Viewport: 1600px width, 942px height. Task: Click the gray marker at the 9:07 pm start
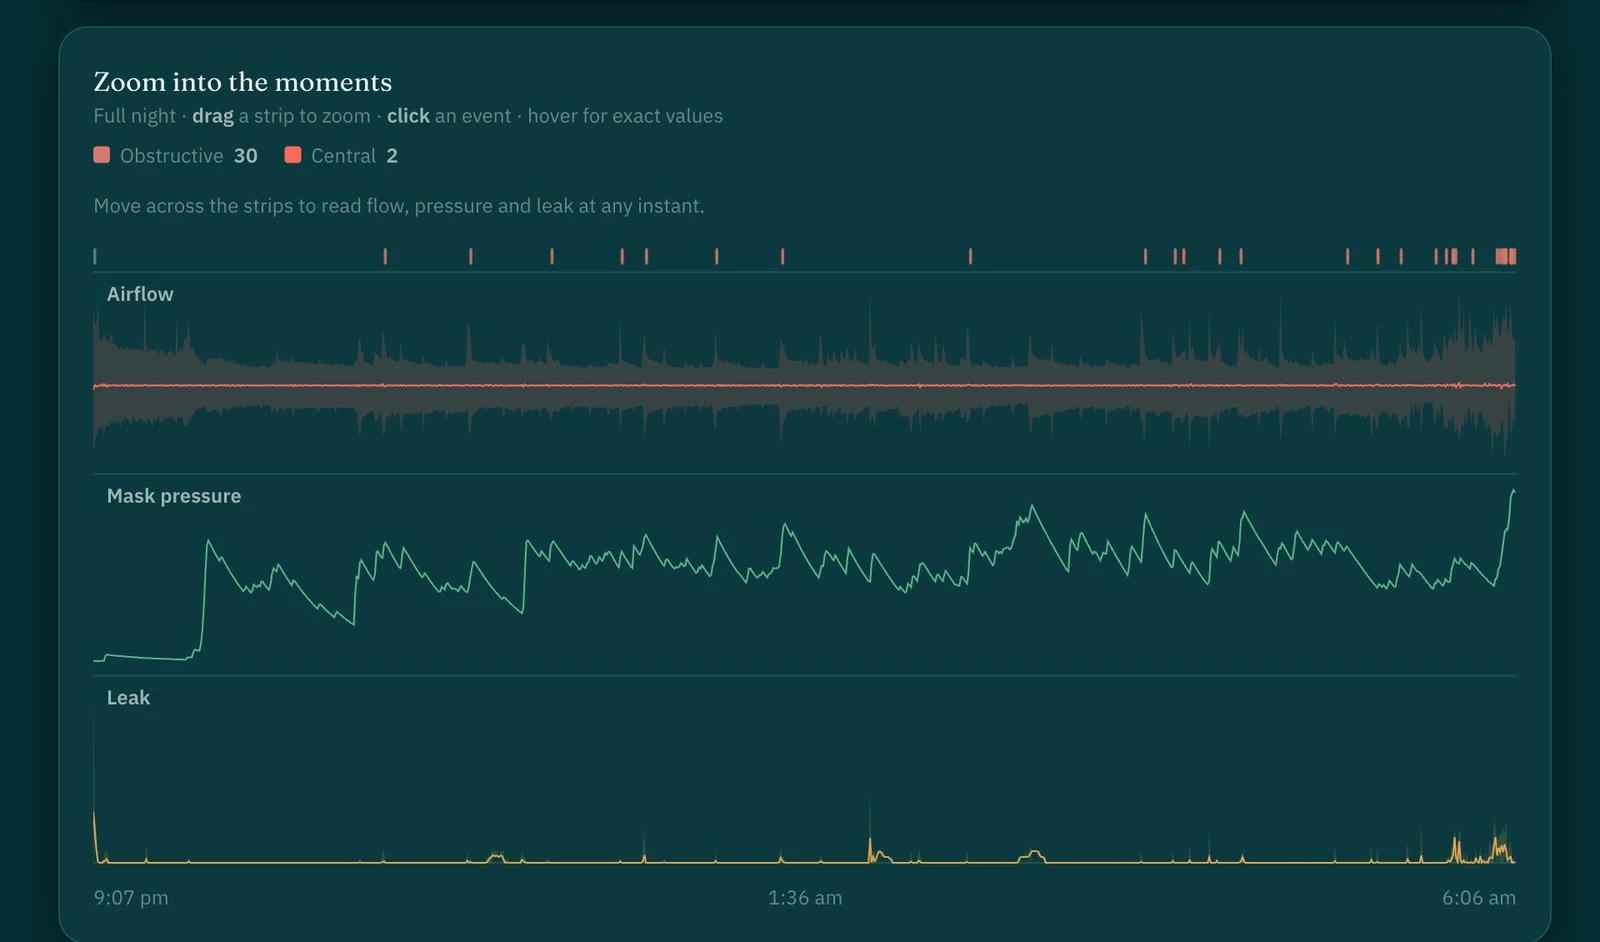point(95,256)
